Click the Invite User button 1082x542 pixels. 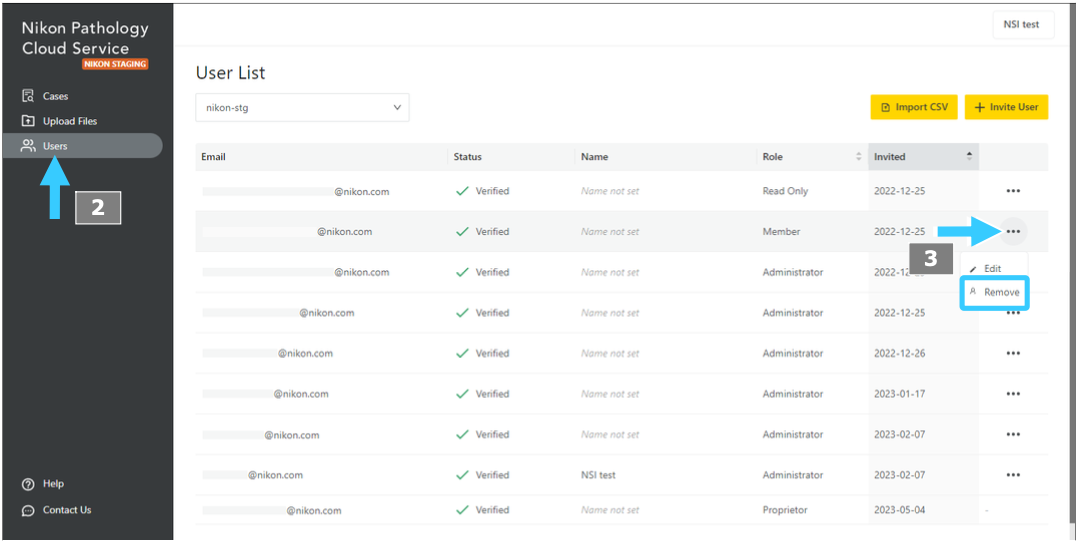pyautogui.click(x=1006, y=107)
